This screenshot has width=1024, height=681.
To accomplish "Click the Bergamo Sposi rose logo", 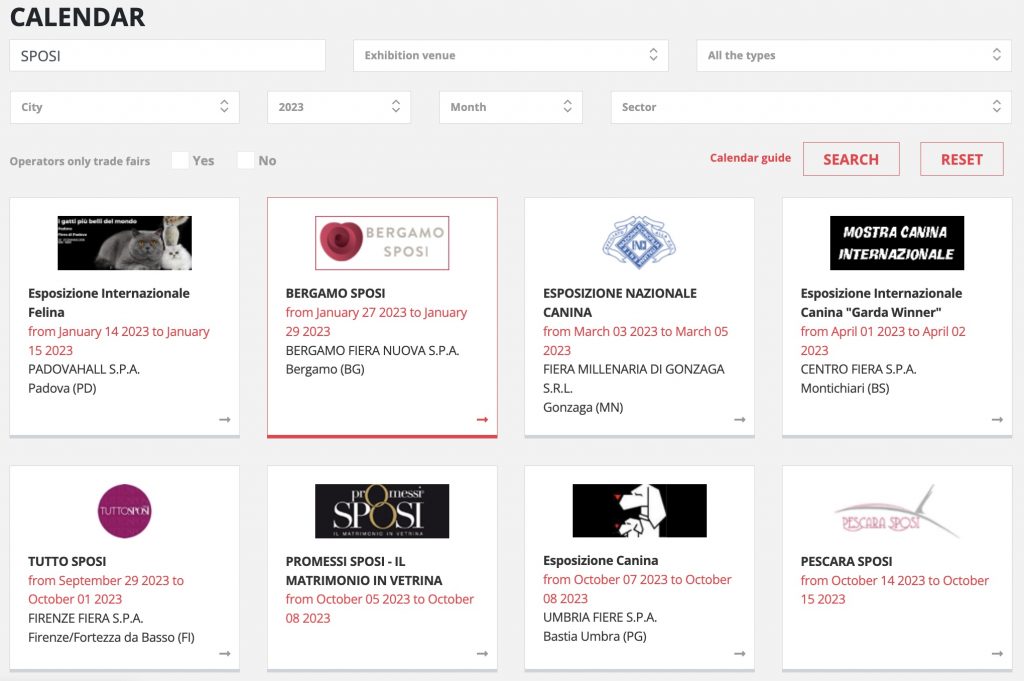I will pos(382,243).
